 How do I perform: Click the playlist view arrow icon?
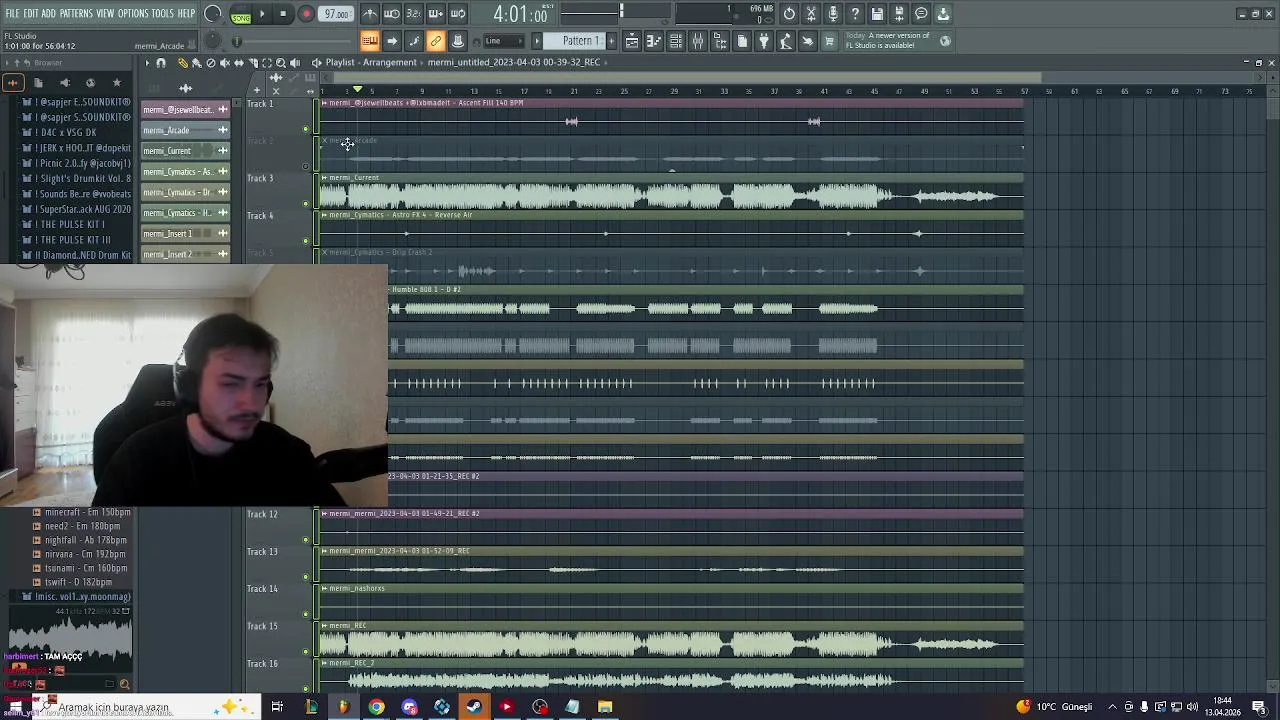[x=392, y=41]
